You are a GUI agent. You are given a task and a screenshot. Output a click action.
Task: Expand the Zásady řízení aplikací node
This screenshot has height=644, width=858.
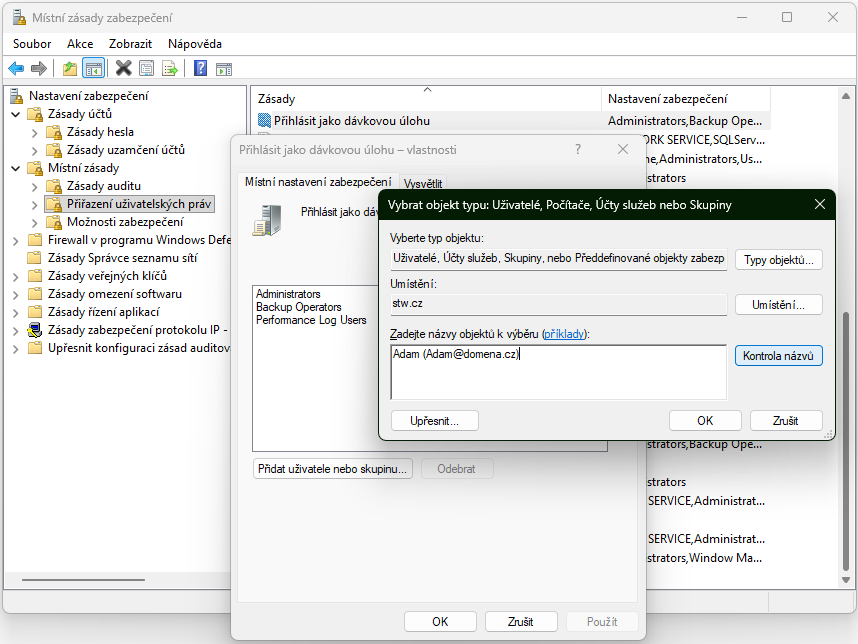[x=16, y=312]
